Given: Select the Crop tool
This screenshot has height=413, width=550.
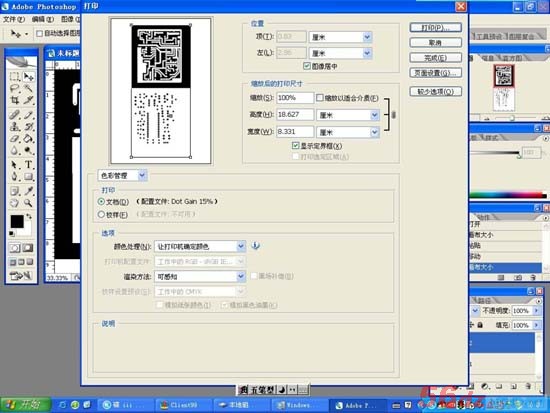Looking at the screenshot, I should tap(15, 100).
